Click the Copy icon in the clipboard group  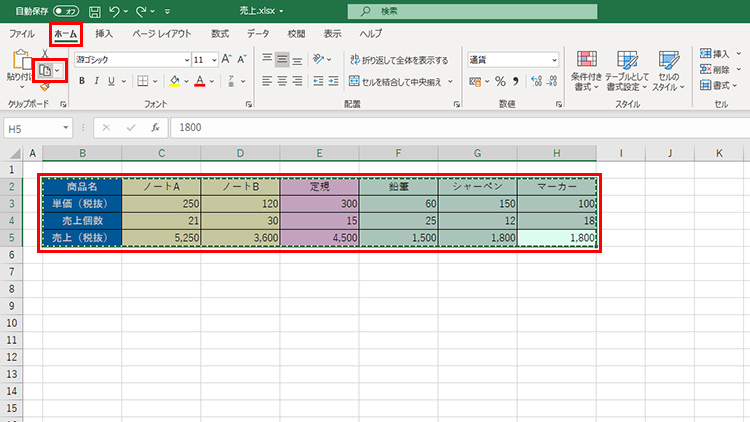pyautogui.click(x=45, y=71)
